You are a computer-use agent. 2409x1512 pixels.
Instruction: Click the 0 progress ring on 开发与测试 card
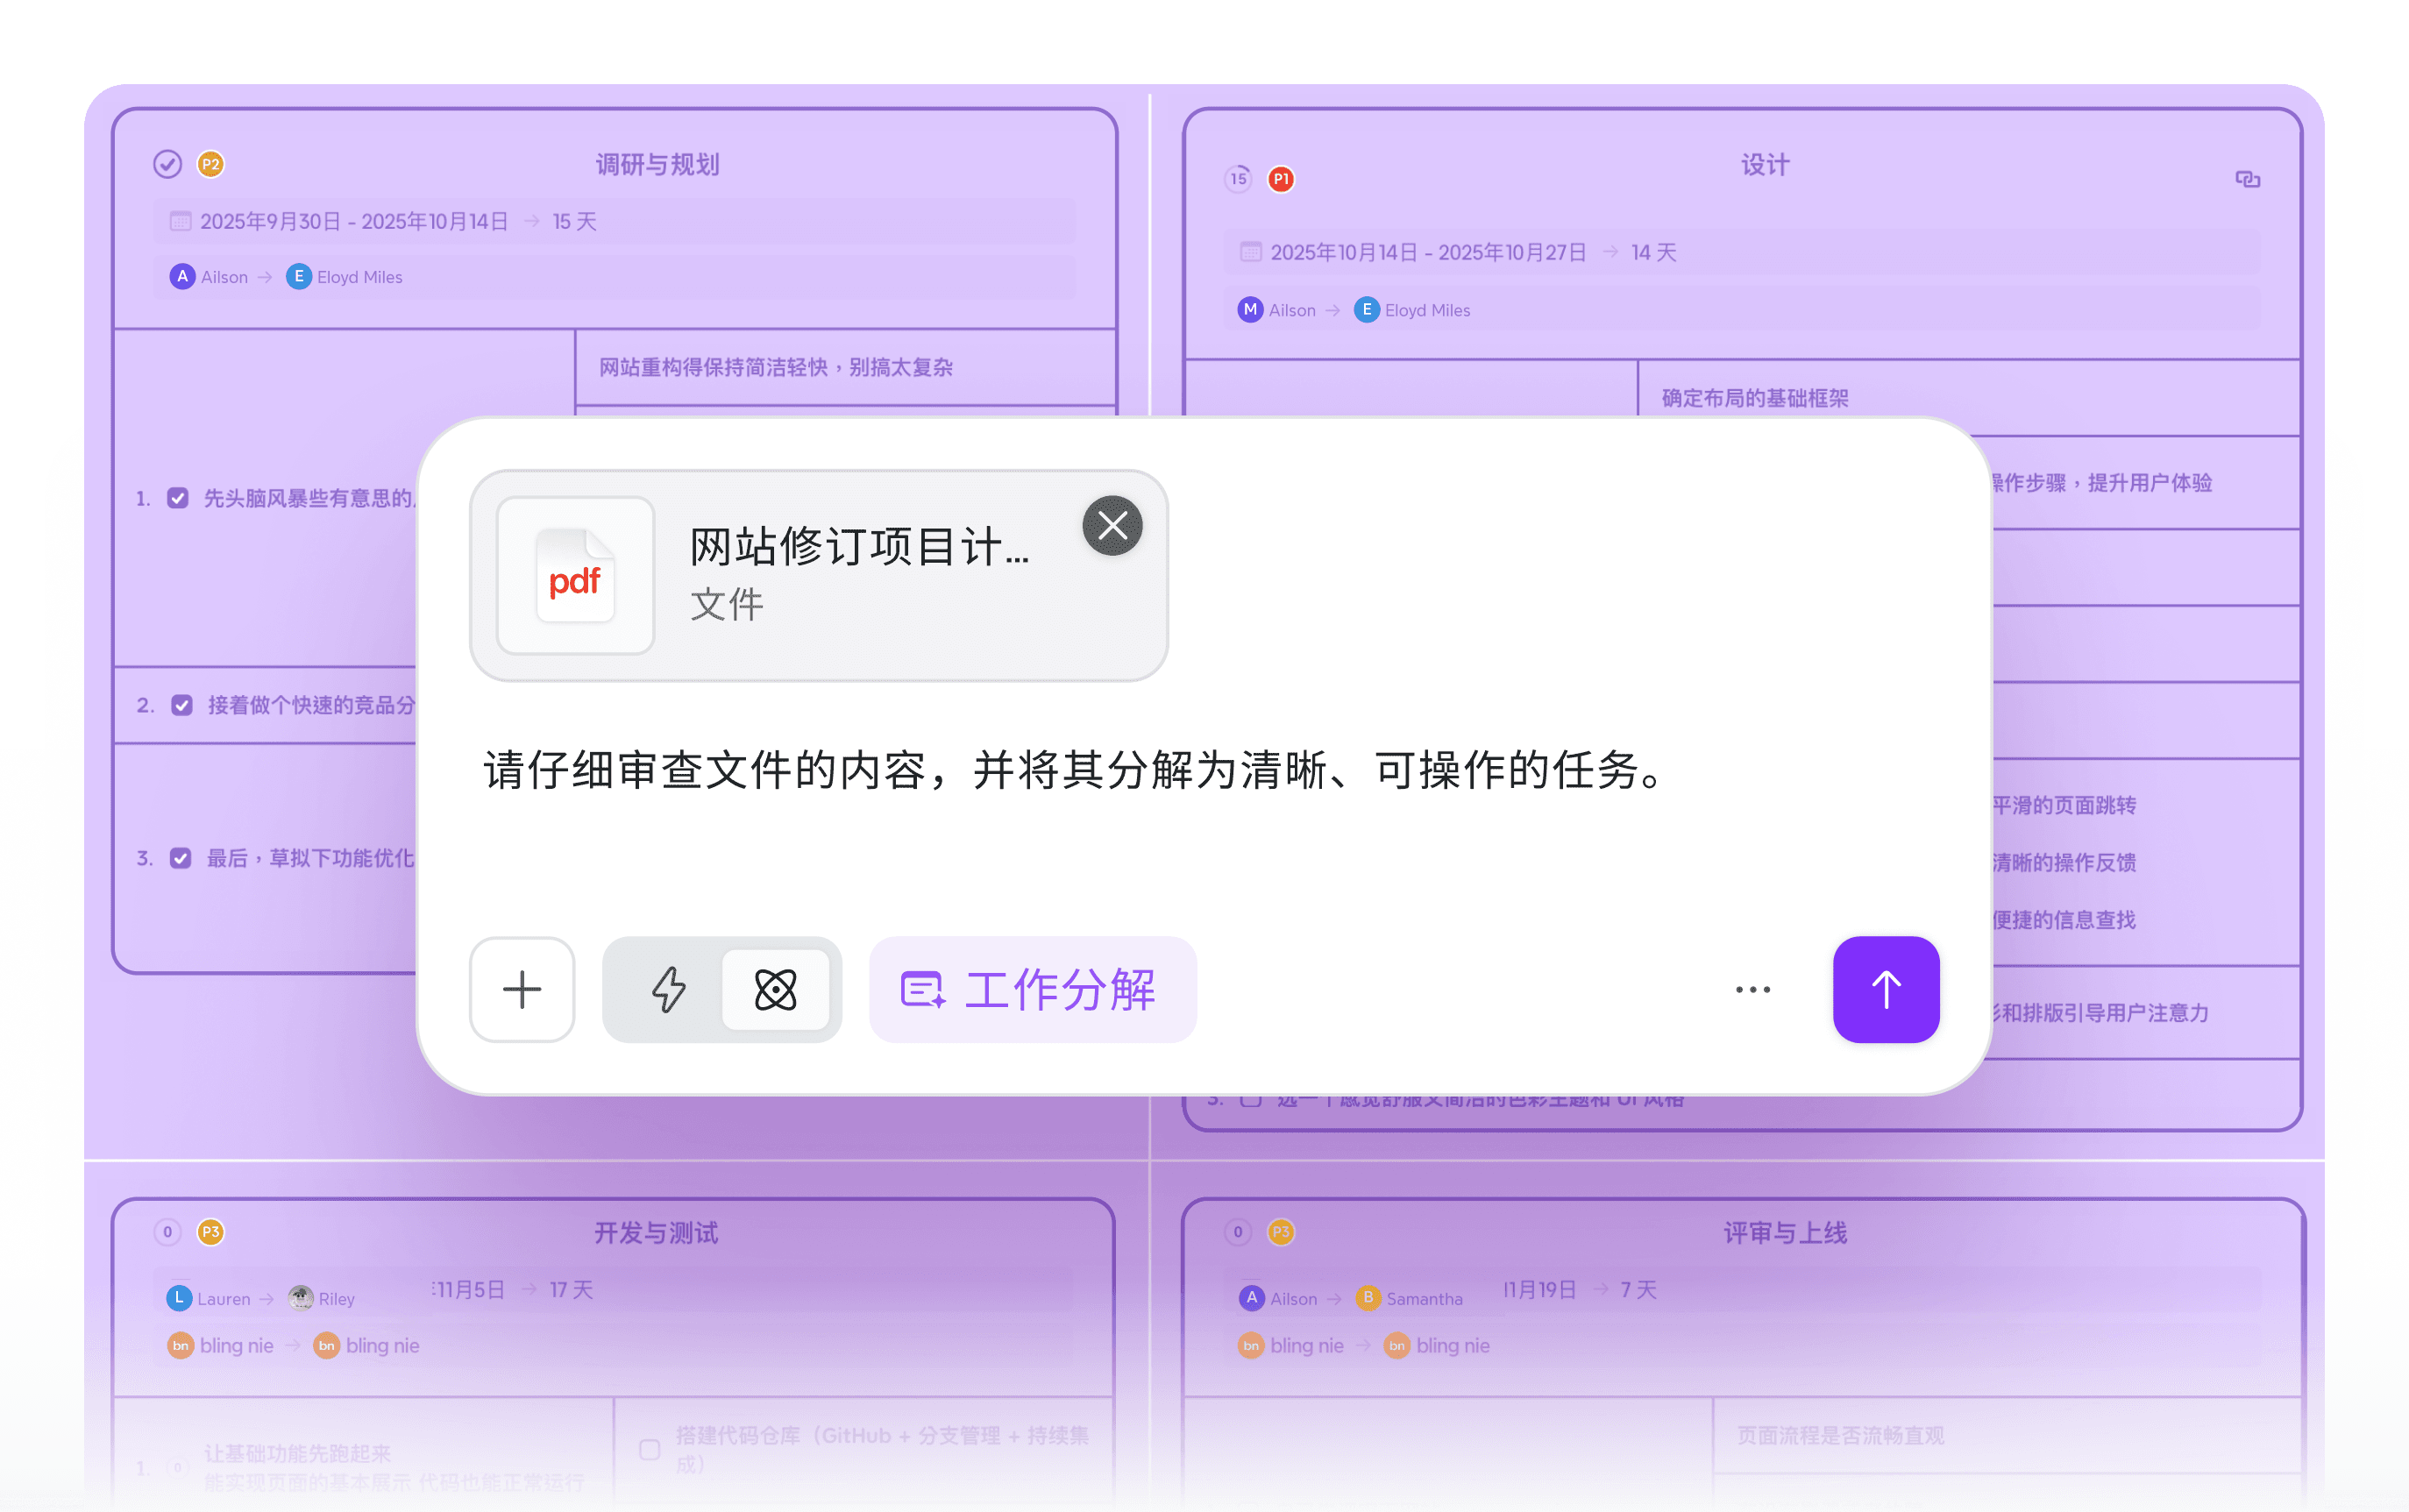168,1231
